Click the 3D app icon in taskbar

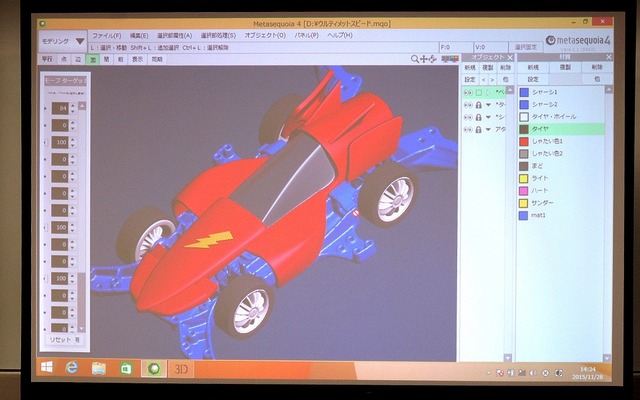coord(181,369)
